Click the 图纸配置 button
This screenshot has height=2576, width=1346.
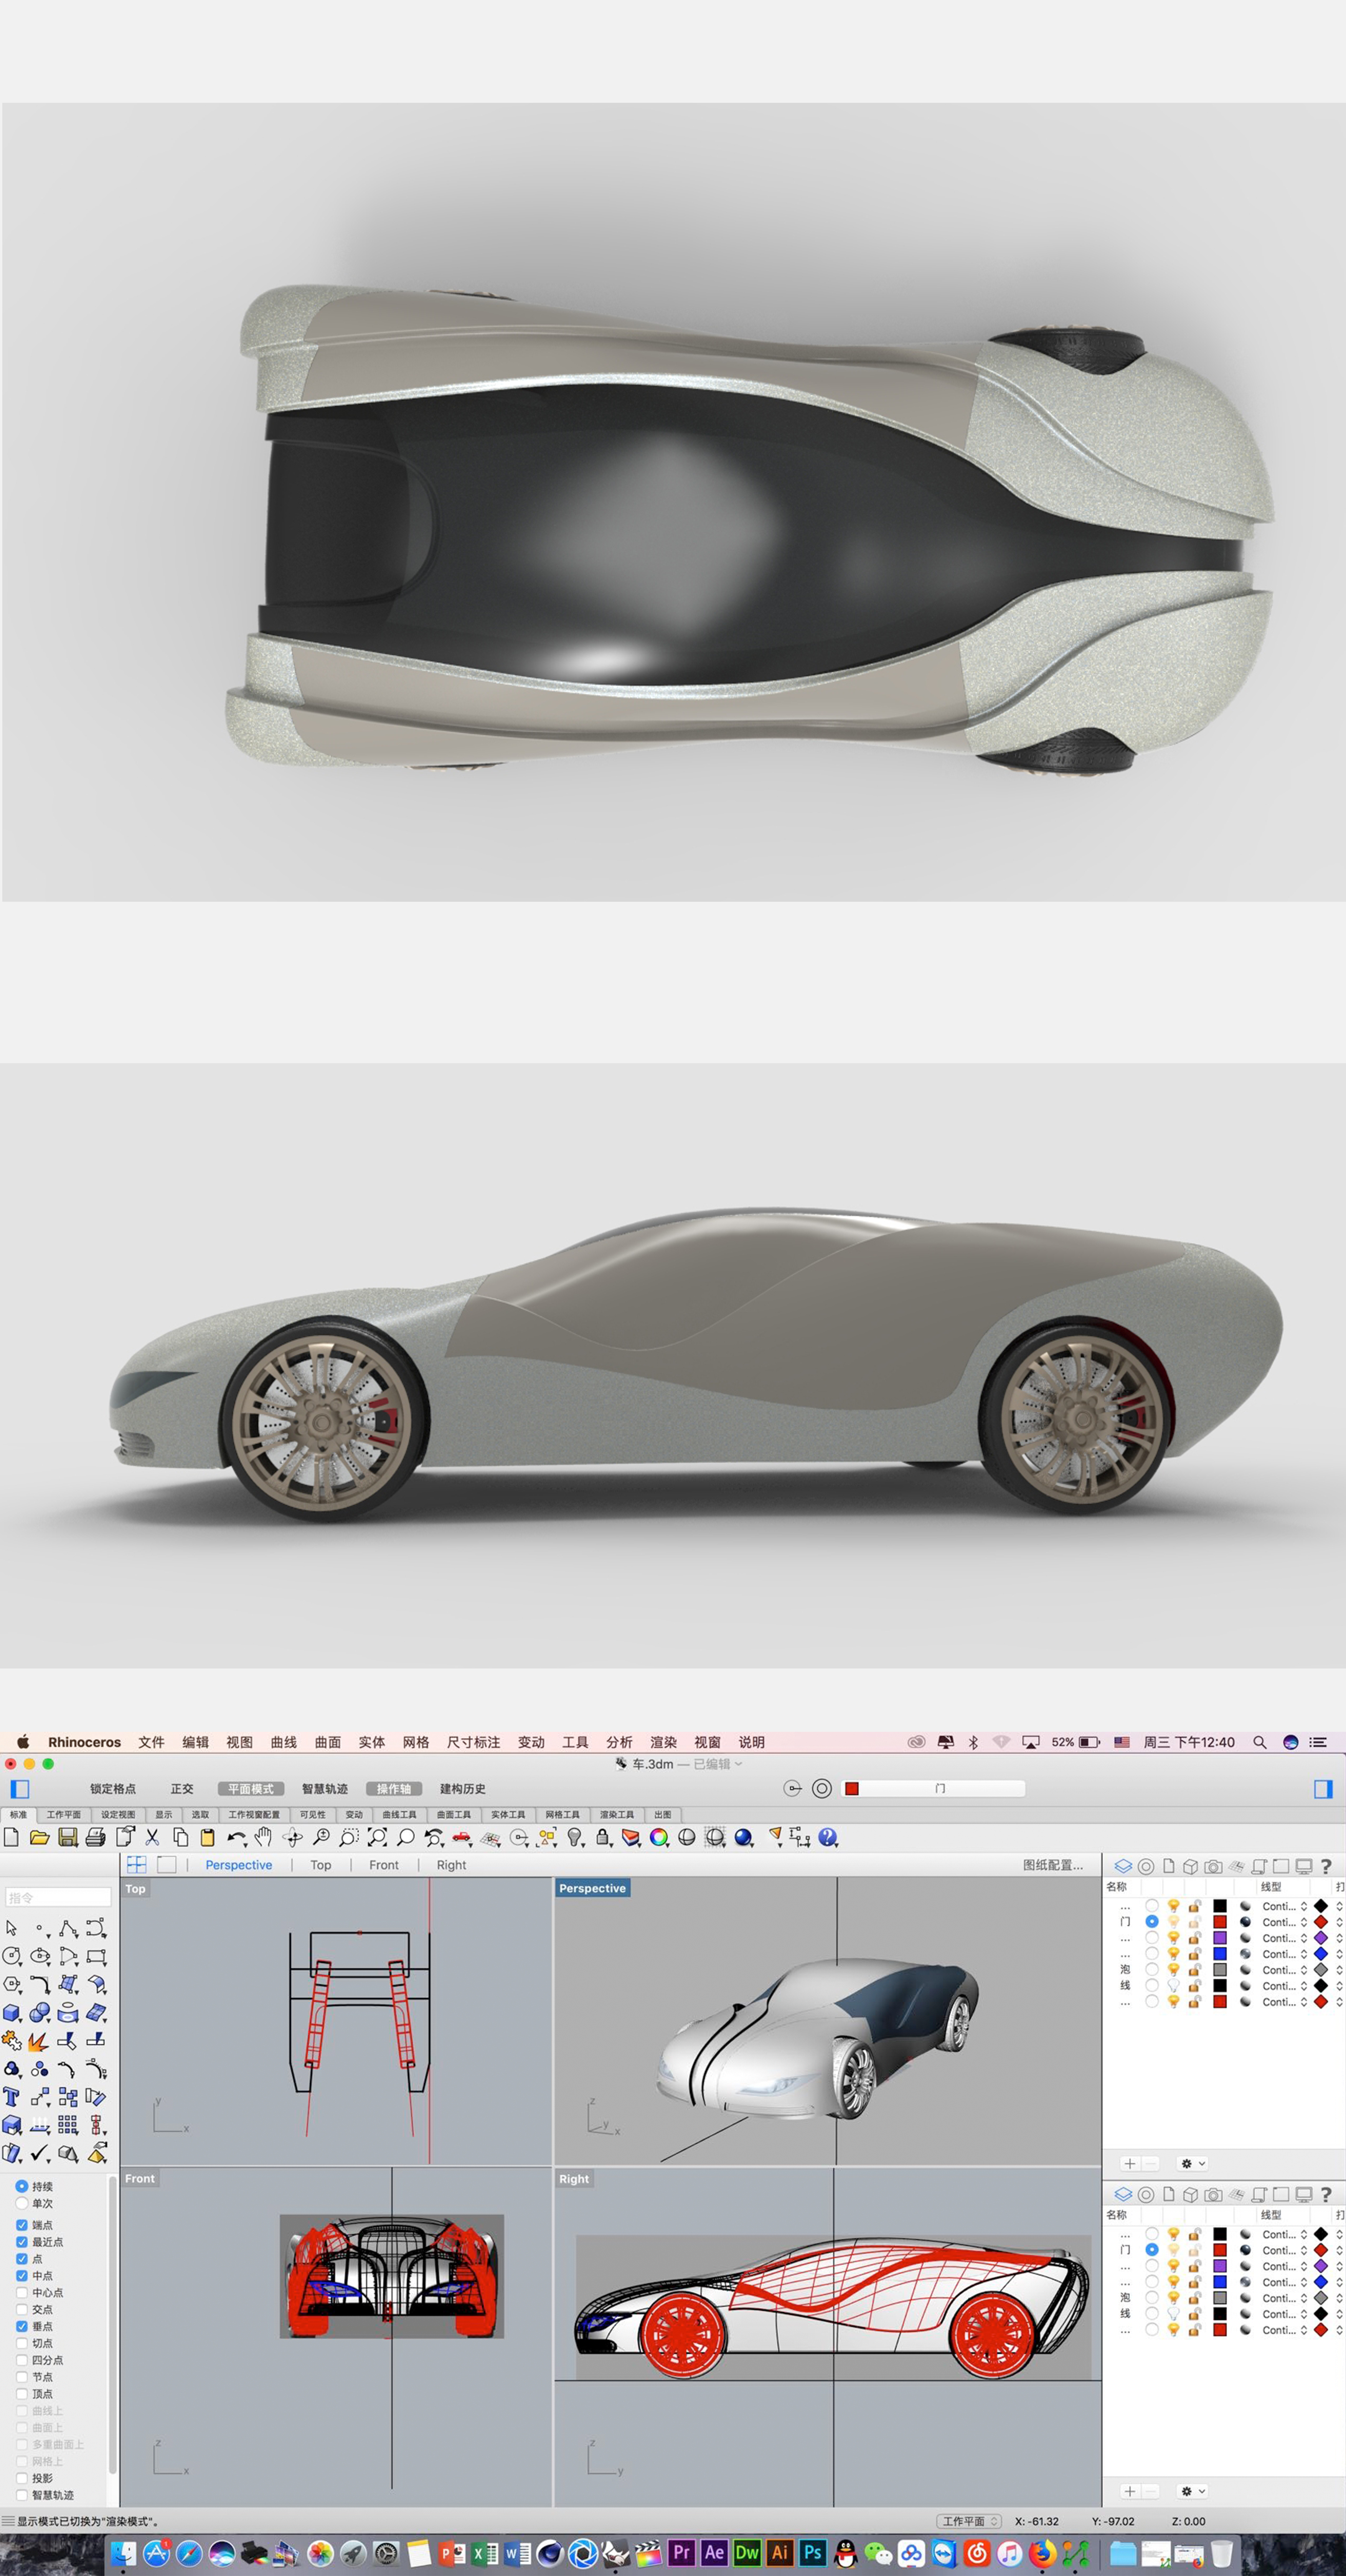(x=1052, y=1865)
